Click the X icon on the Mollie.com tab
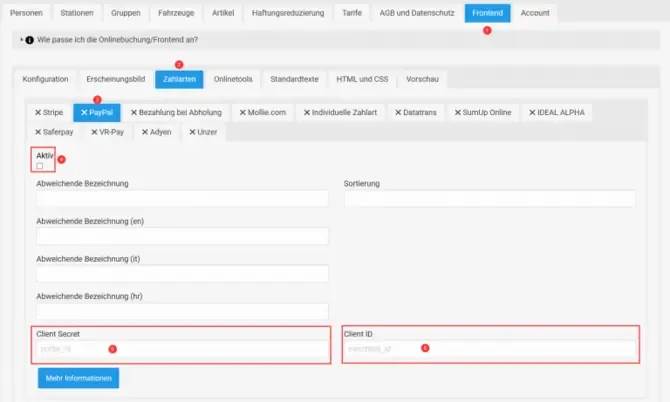Image resolution: width=670 pixels, height=402 pixels. pos(243,112)
